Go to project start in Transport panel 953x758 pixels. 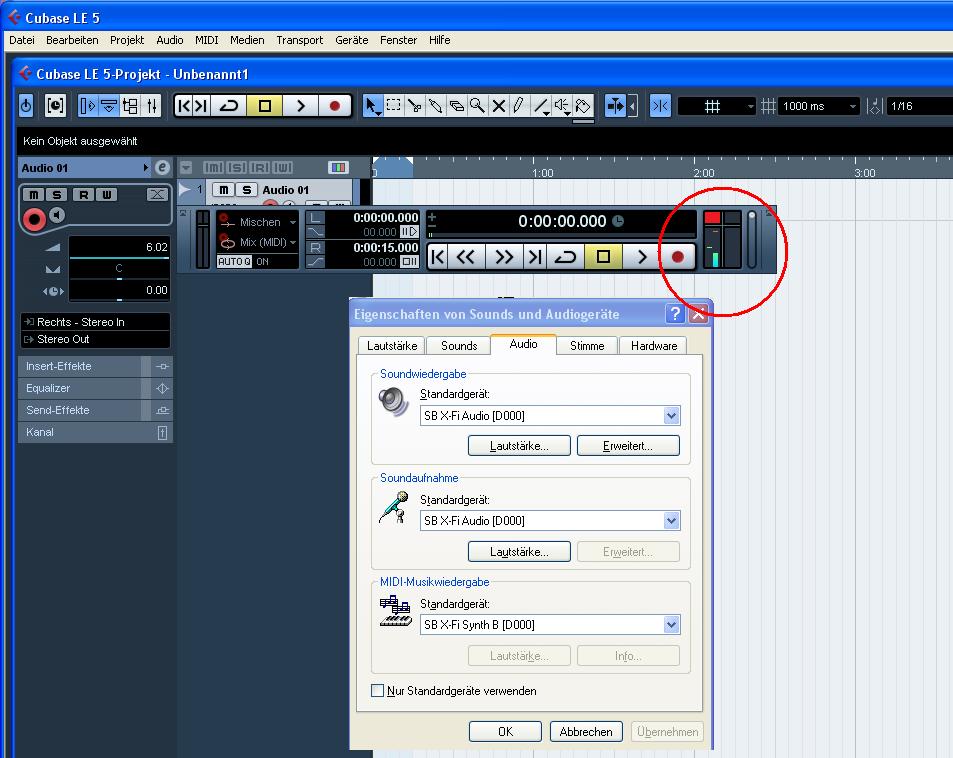point(438,257)
